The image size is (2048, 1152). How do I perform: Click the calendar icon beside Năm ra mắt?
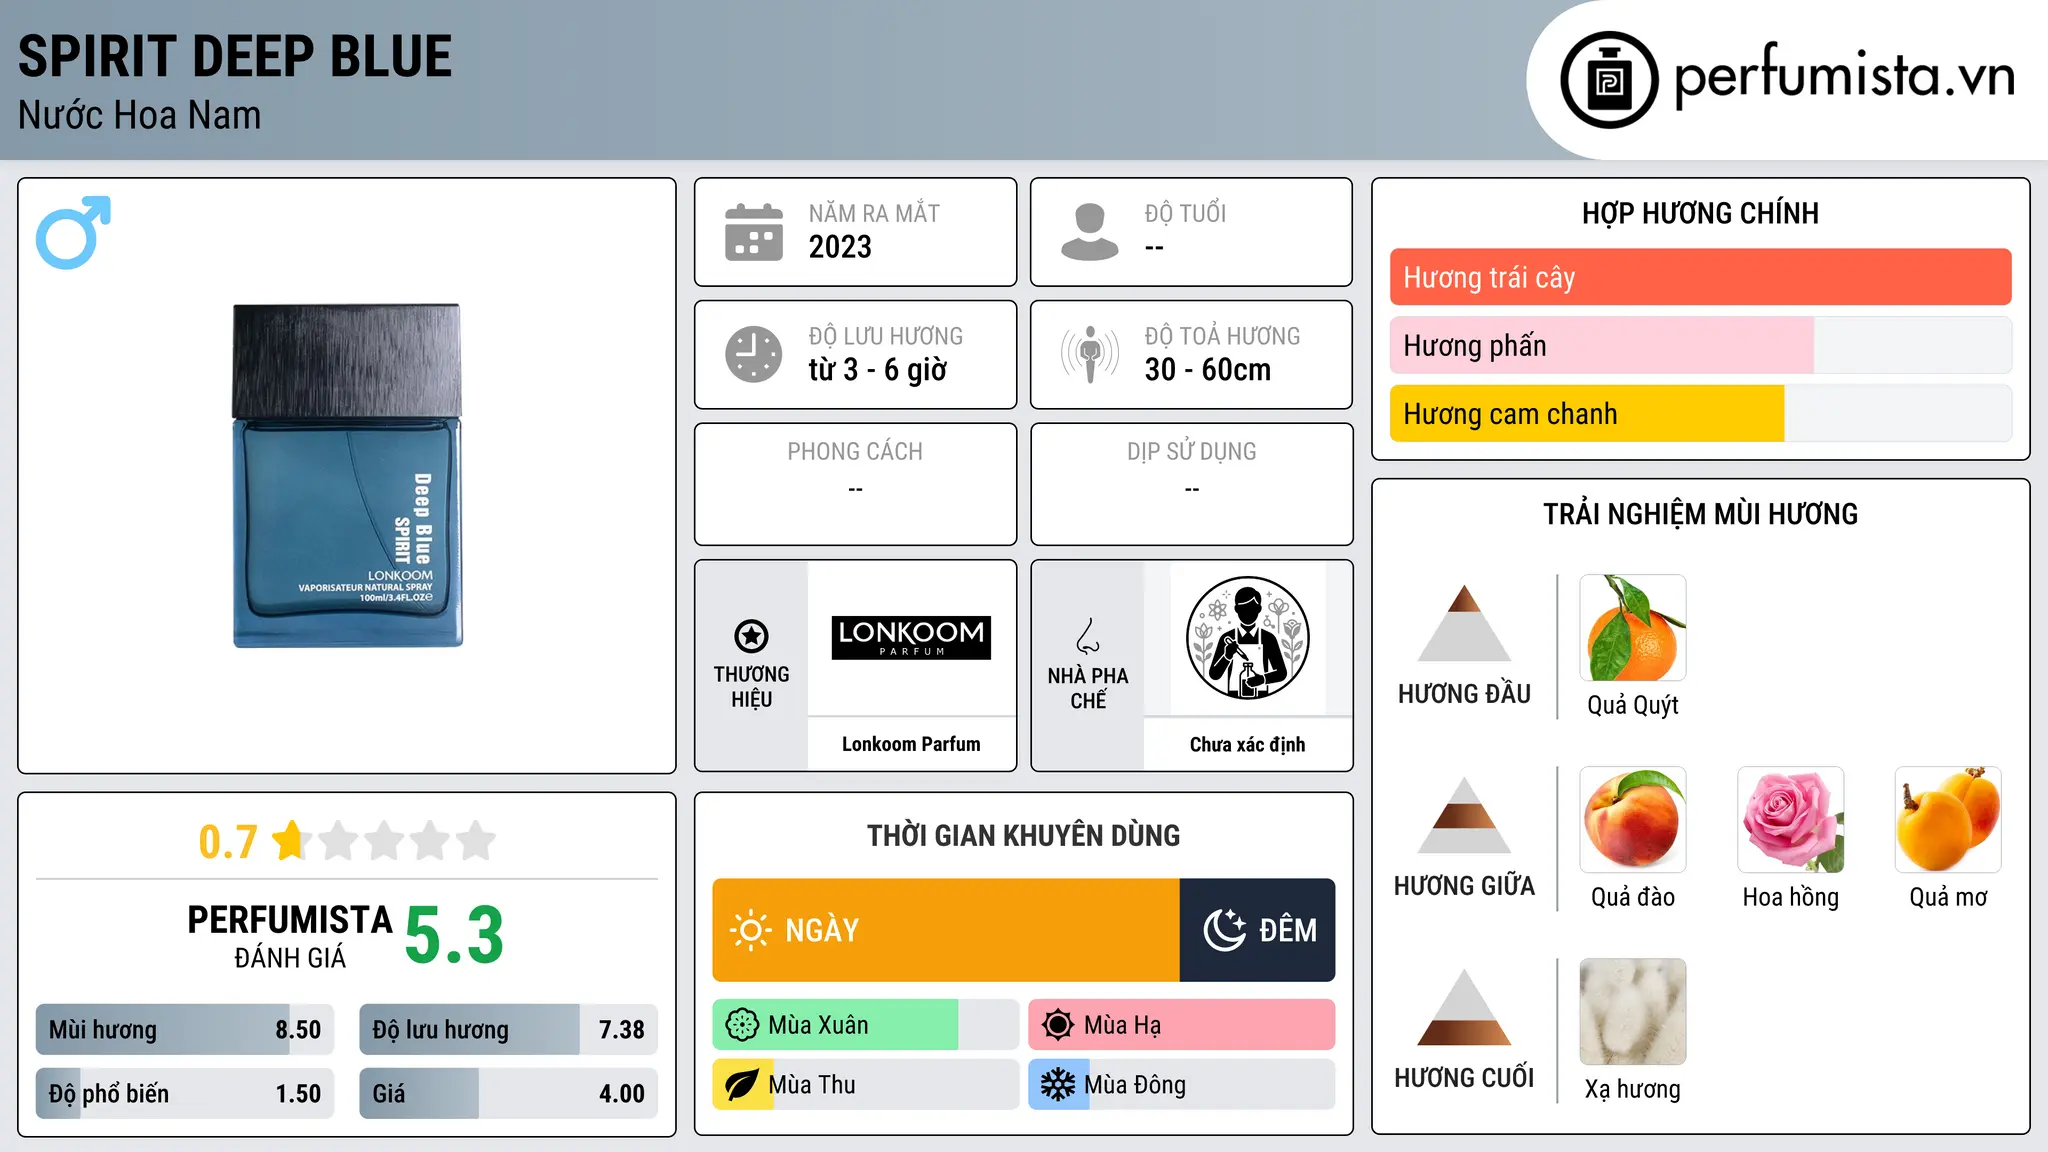click(754, 232)
